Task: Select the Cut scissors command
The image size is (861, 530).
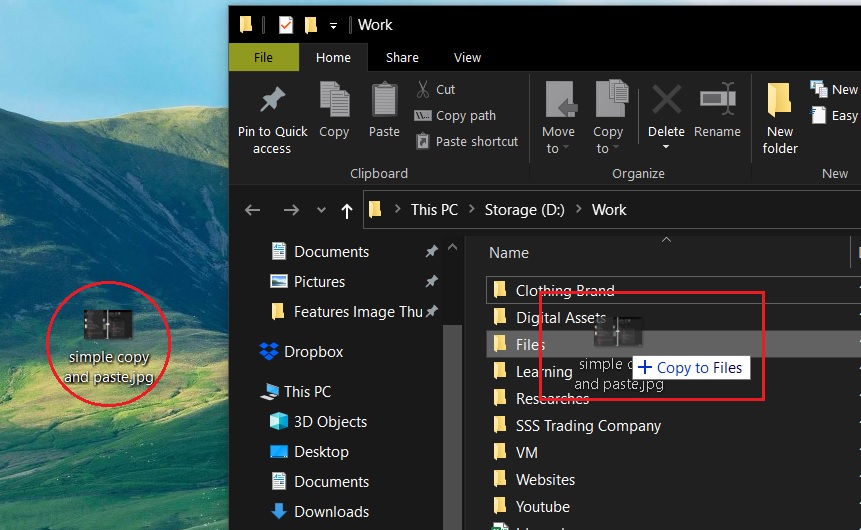Action: point(435,89)
